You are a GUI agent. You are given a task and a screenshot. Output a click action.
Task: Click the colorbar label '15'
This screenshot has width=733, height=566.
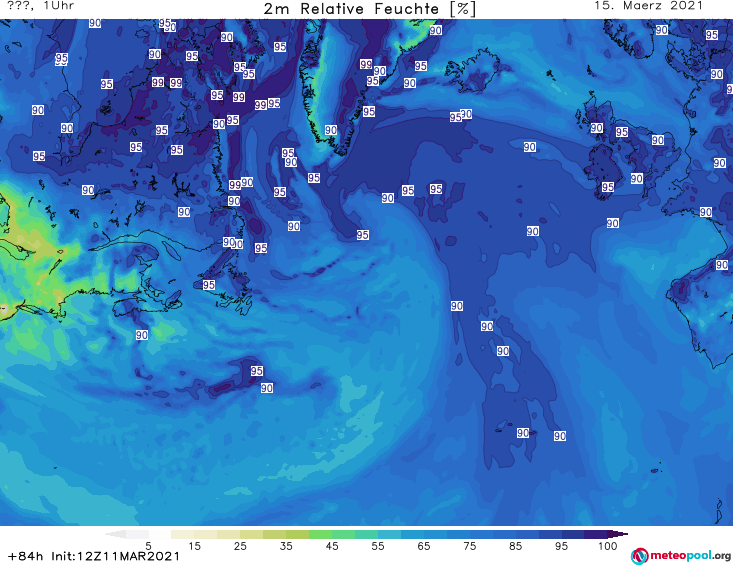pyautogui.click(x=194, y=546)
